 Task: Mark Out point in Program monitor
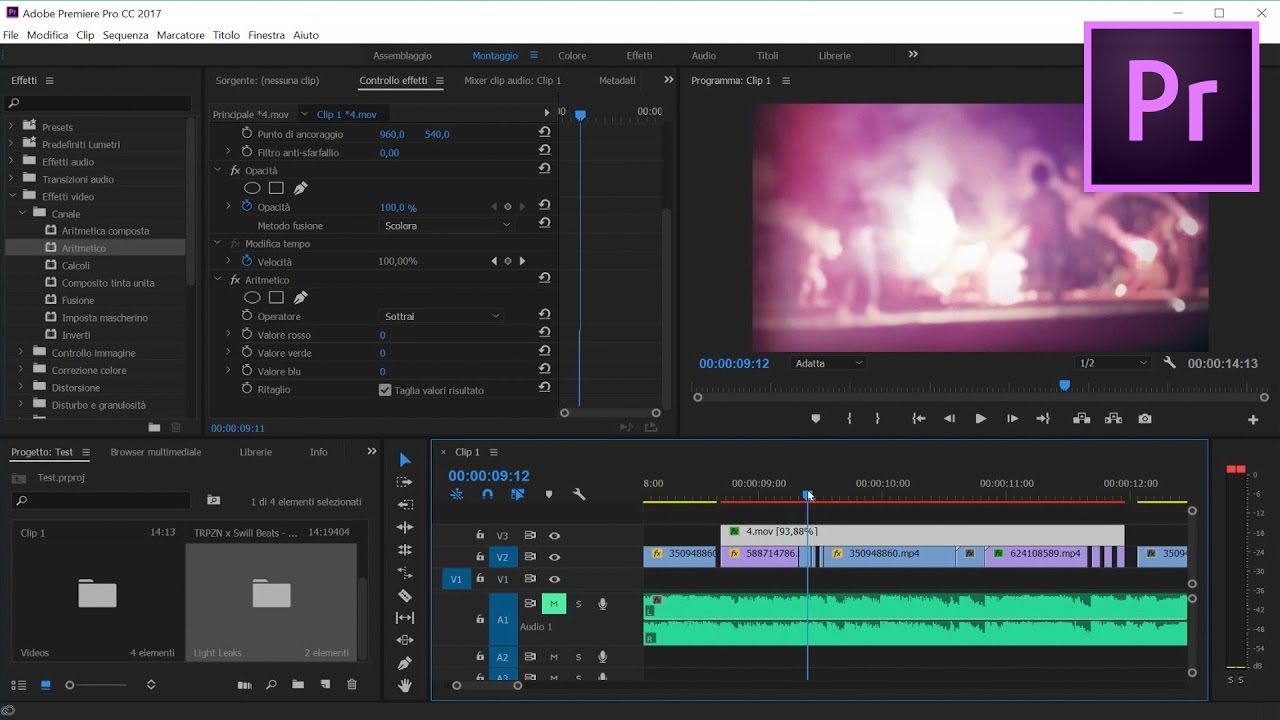[877, 419]
